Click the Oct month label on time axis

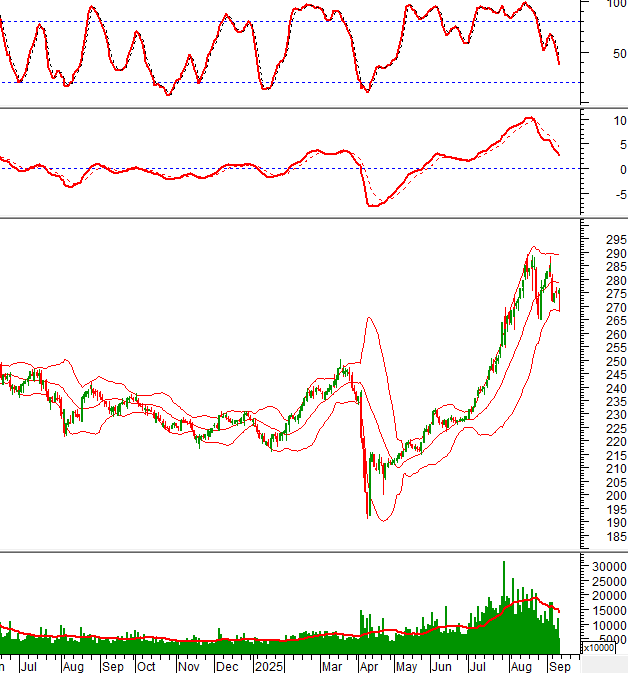pos(146,667)
